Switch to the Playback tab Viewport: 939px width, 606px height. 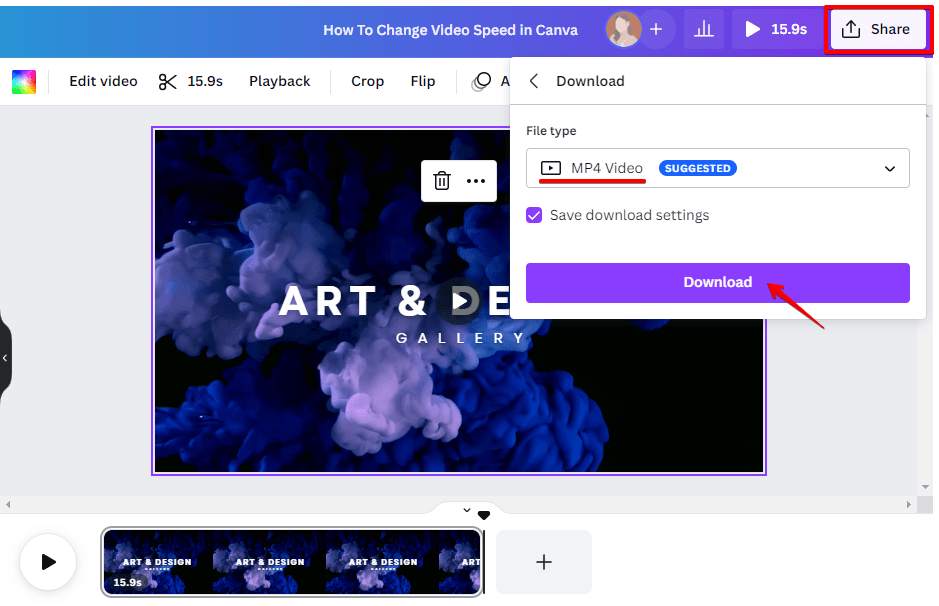pos(279,81)
